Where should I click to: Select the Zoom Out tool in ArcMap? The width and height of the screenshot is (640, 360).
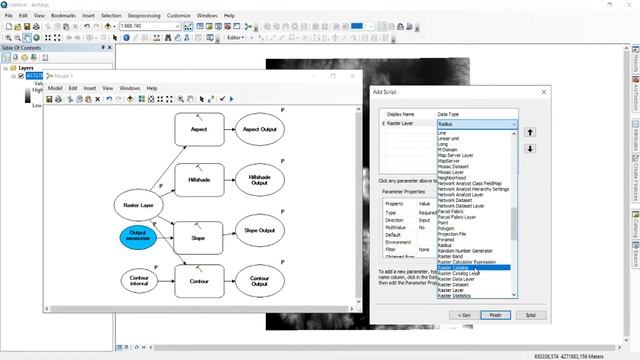click(x=18, y=38)
